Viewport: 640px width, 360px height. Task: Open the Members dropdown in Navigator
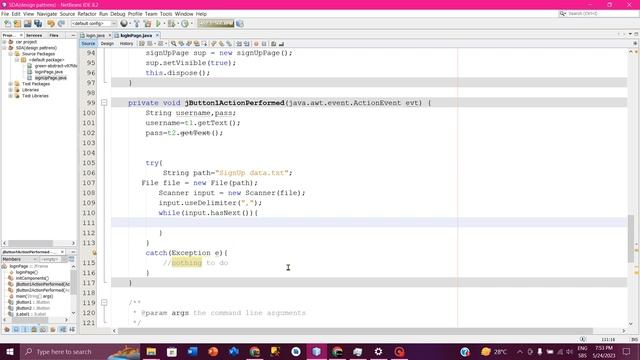(x=19, y=259)
